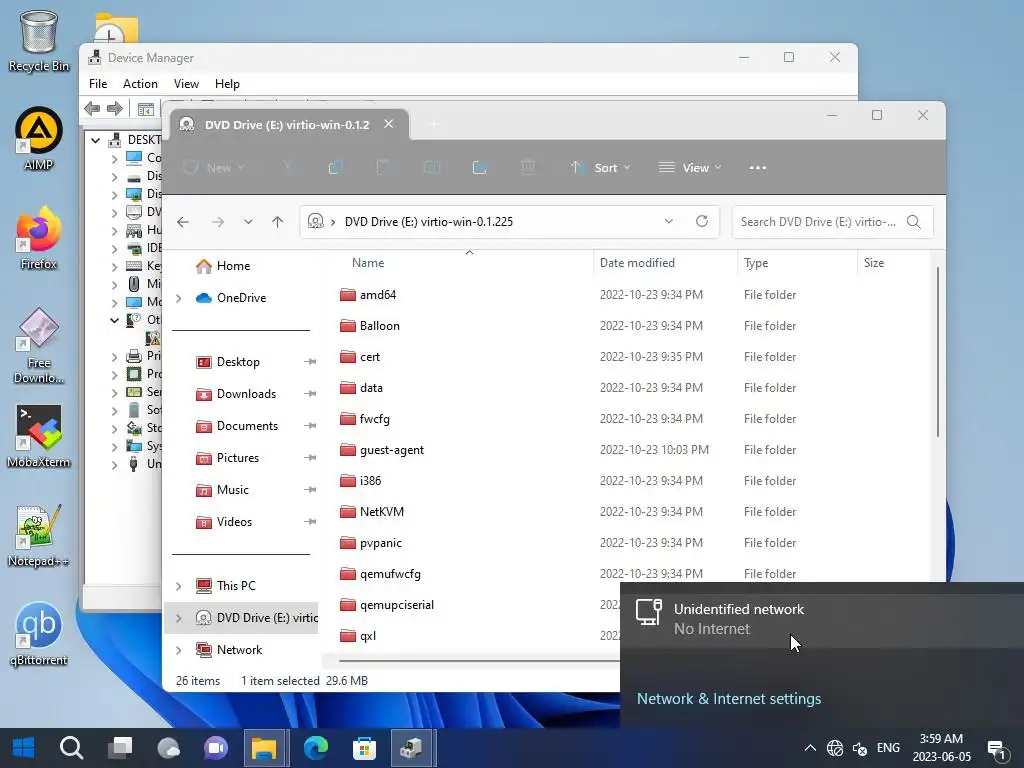Open the Recycle Bin desktop icon
This screenshot has width=1024, height=768.
[x=39, y=40]
